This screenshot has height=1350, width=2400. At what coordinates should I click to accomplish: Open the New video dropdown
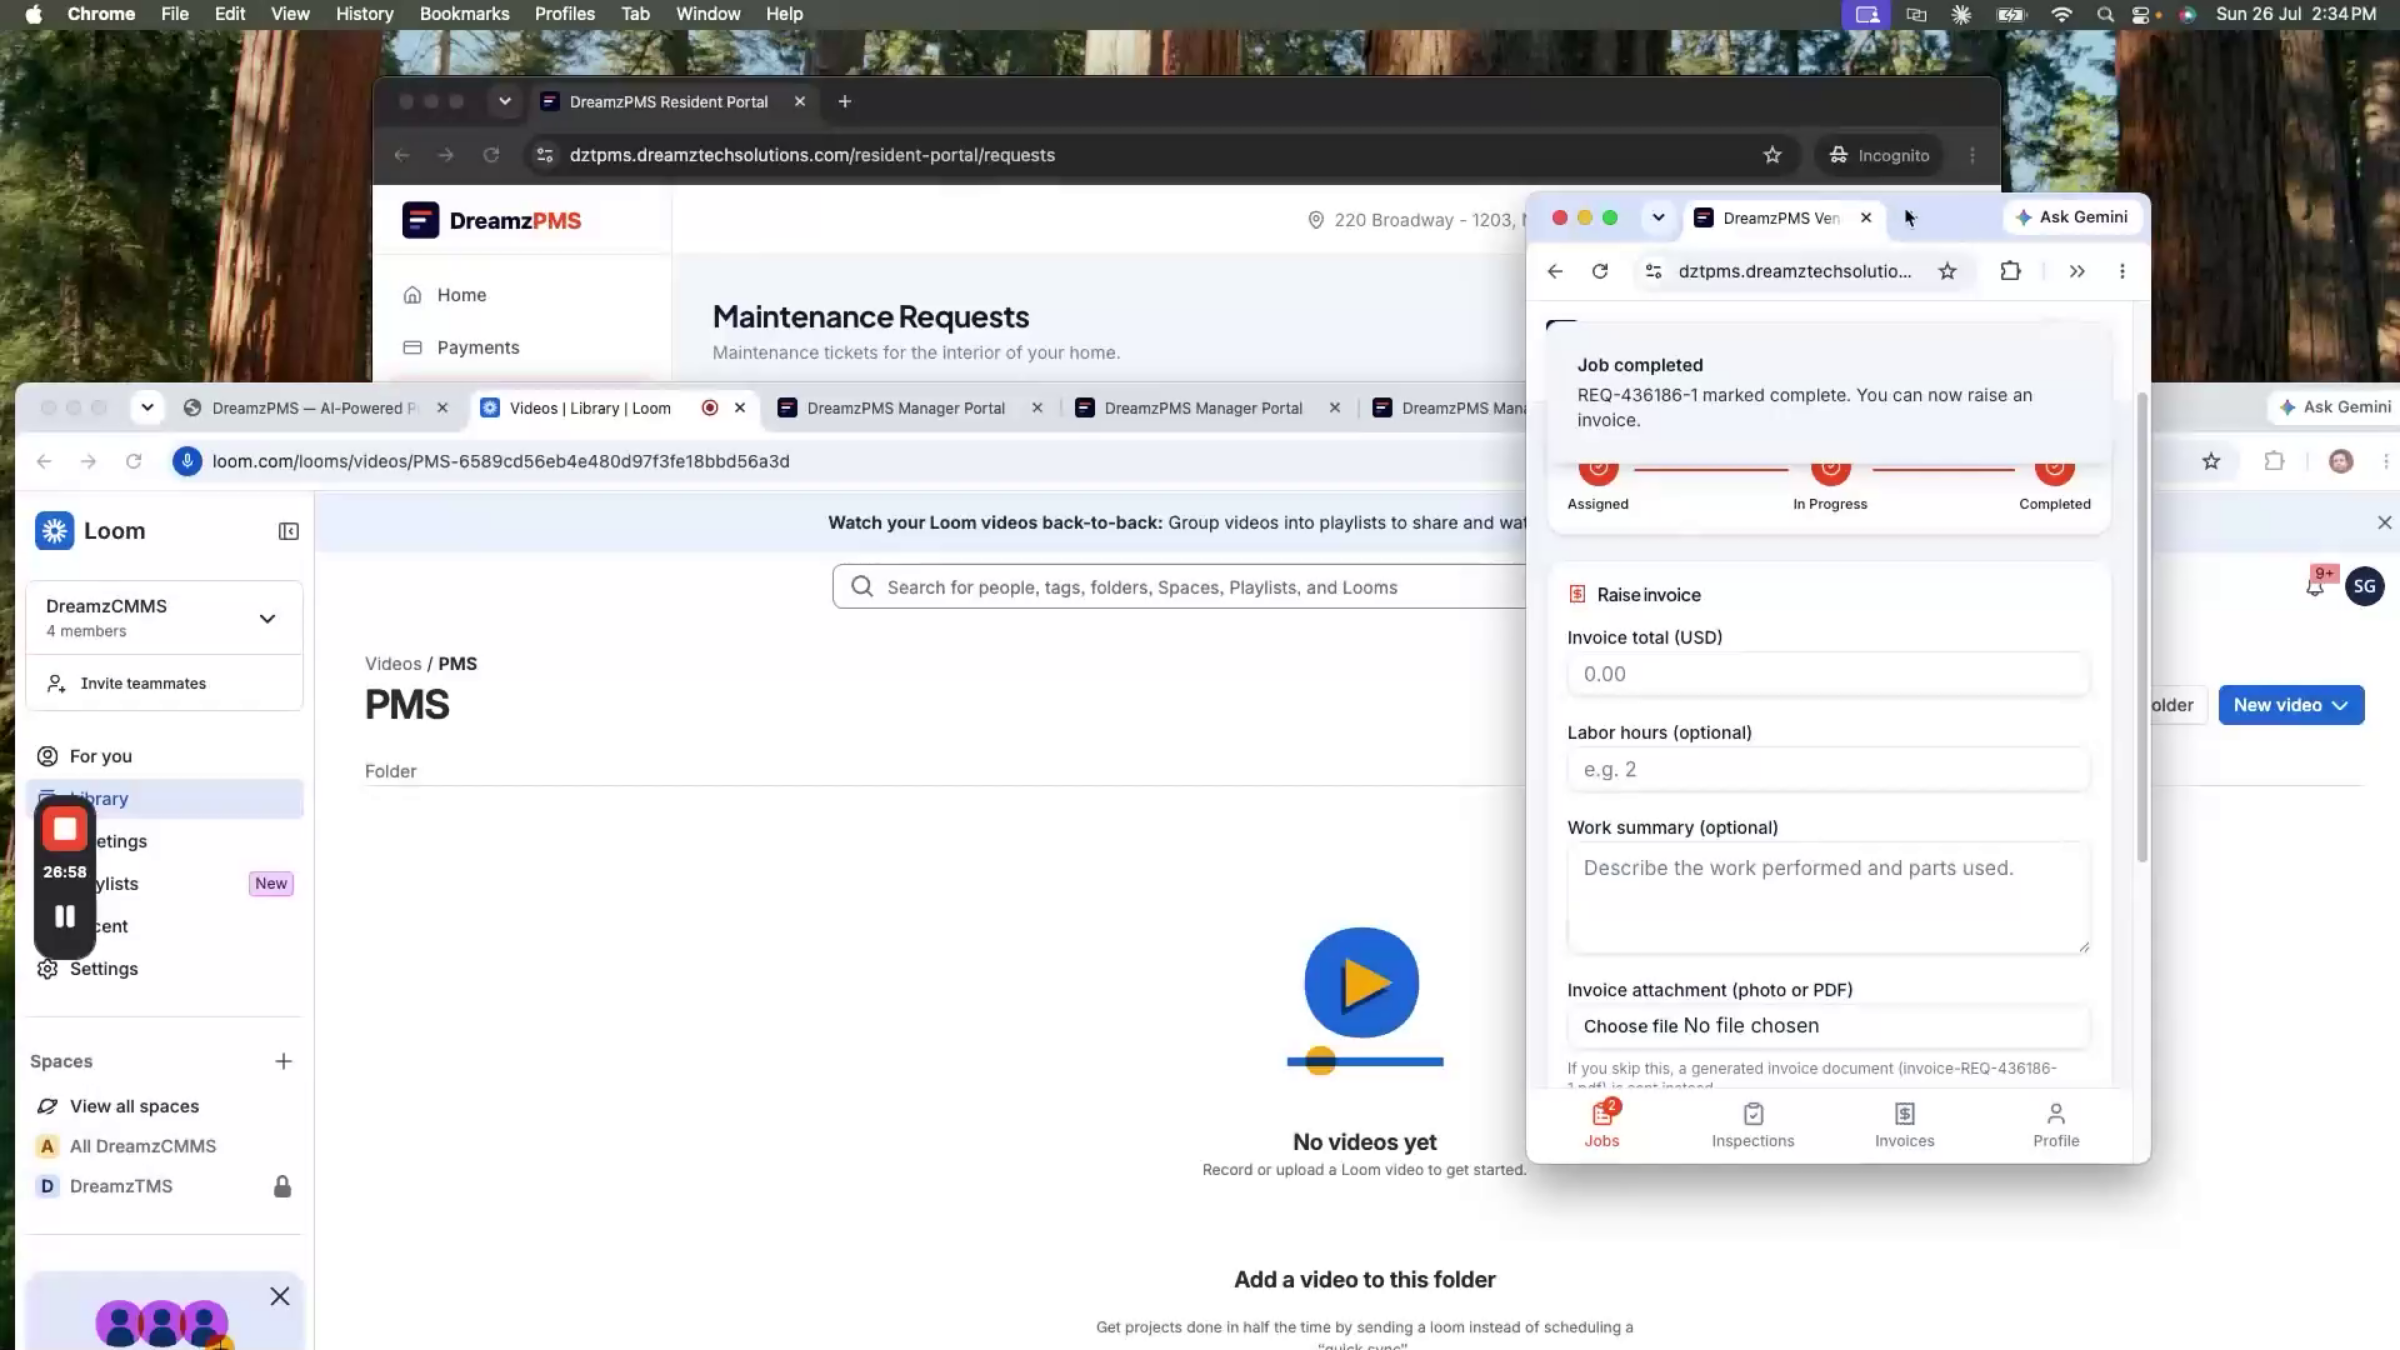pos(2291,705)
